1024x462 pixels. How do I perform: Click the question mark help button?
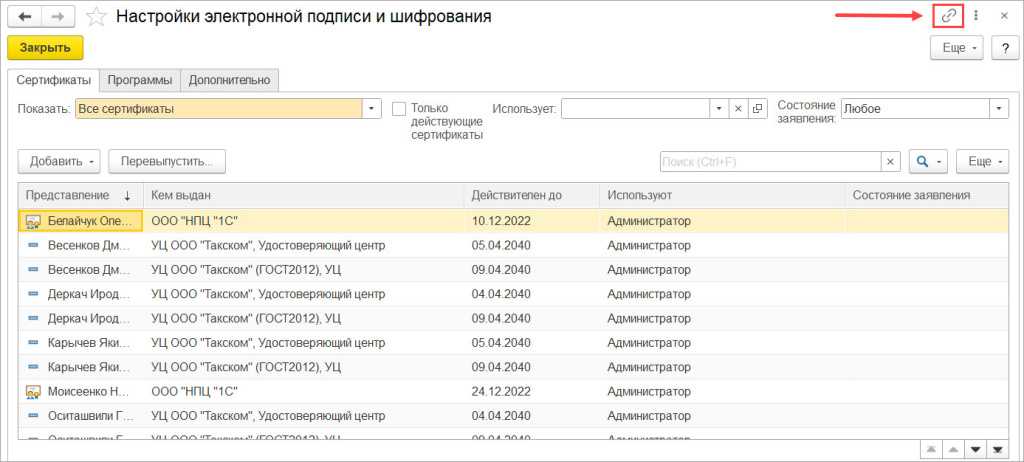point(1004,48)
